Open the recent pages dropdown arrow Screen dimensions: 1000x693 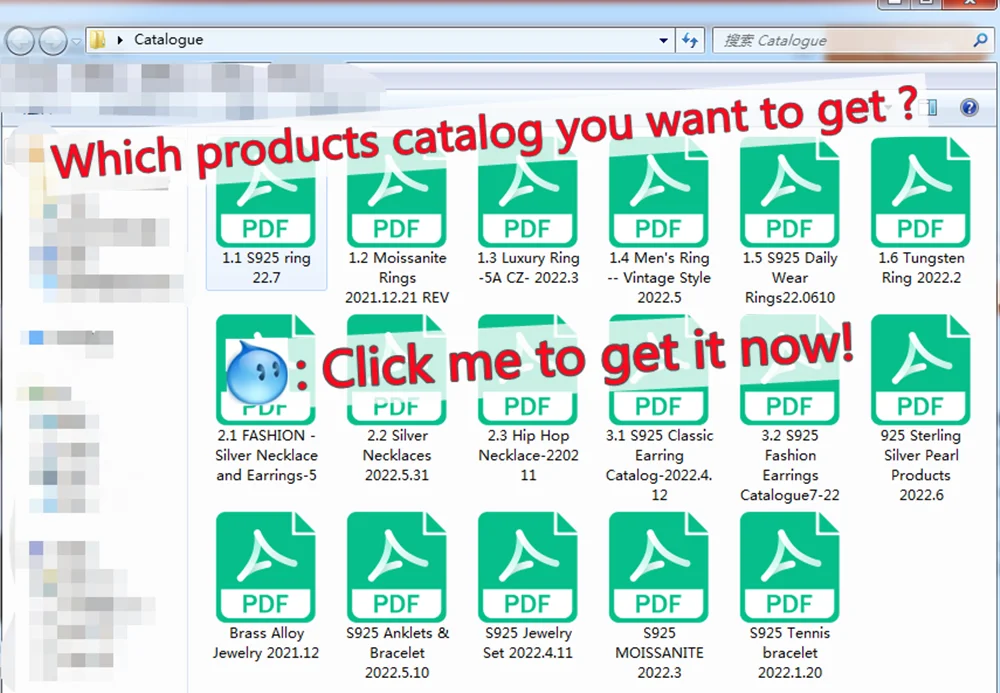(x=76, y=41)
